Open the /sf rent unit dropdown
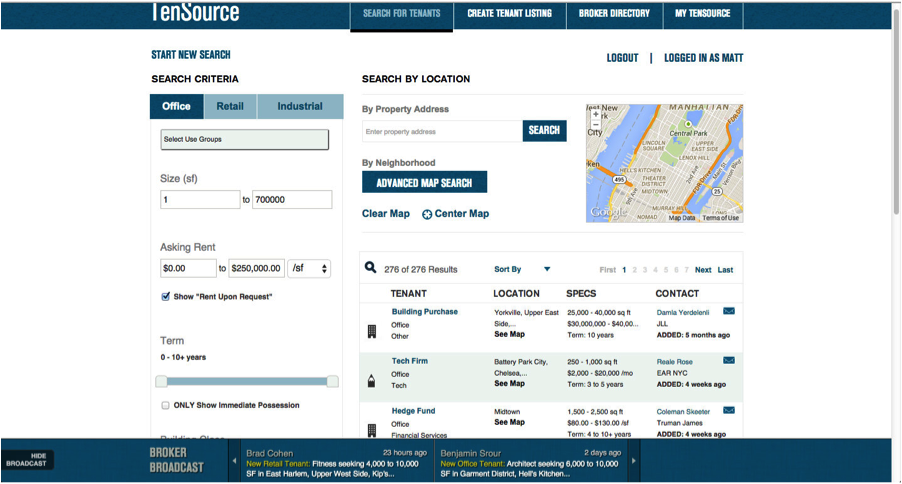Image resolution: width=902 pixels, height=484 pixels. [x=309, y=269]
